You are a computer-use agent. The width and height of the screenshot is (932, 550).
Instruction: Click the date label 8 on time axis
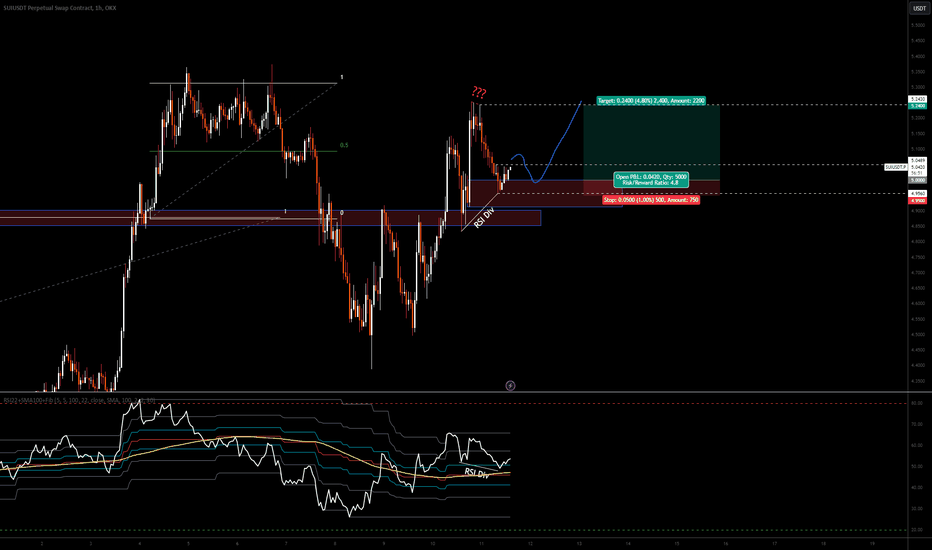[x=335, y=543]
